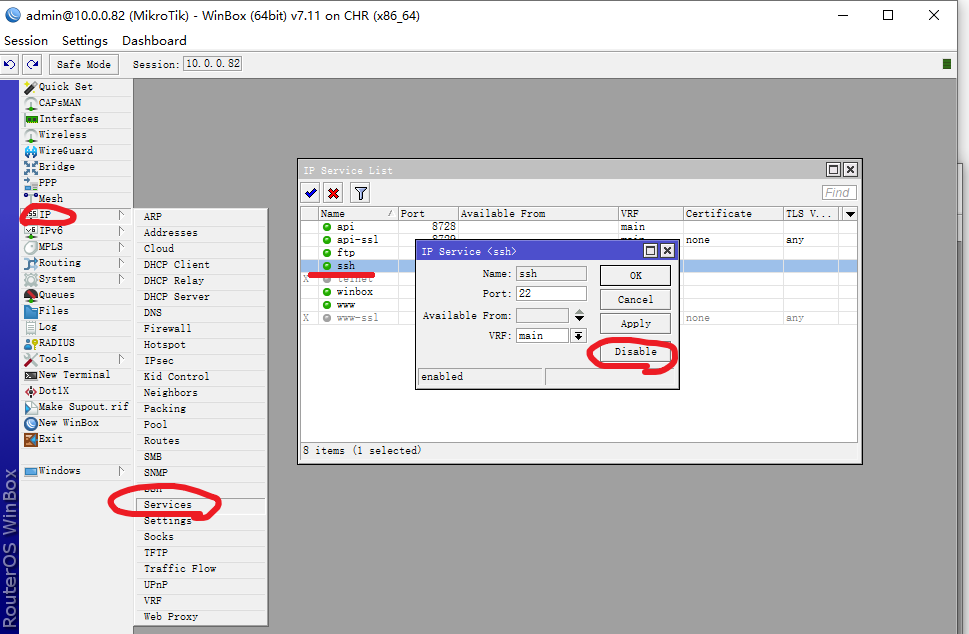Open Bridge in the sidebar

pyautogui.click(x=77, y=167)
